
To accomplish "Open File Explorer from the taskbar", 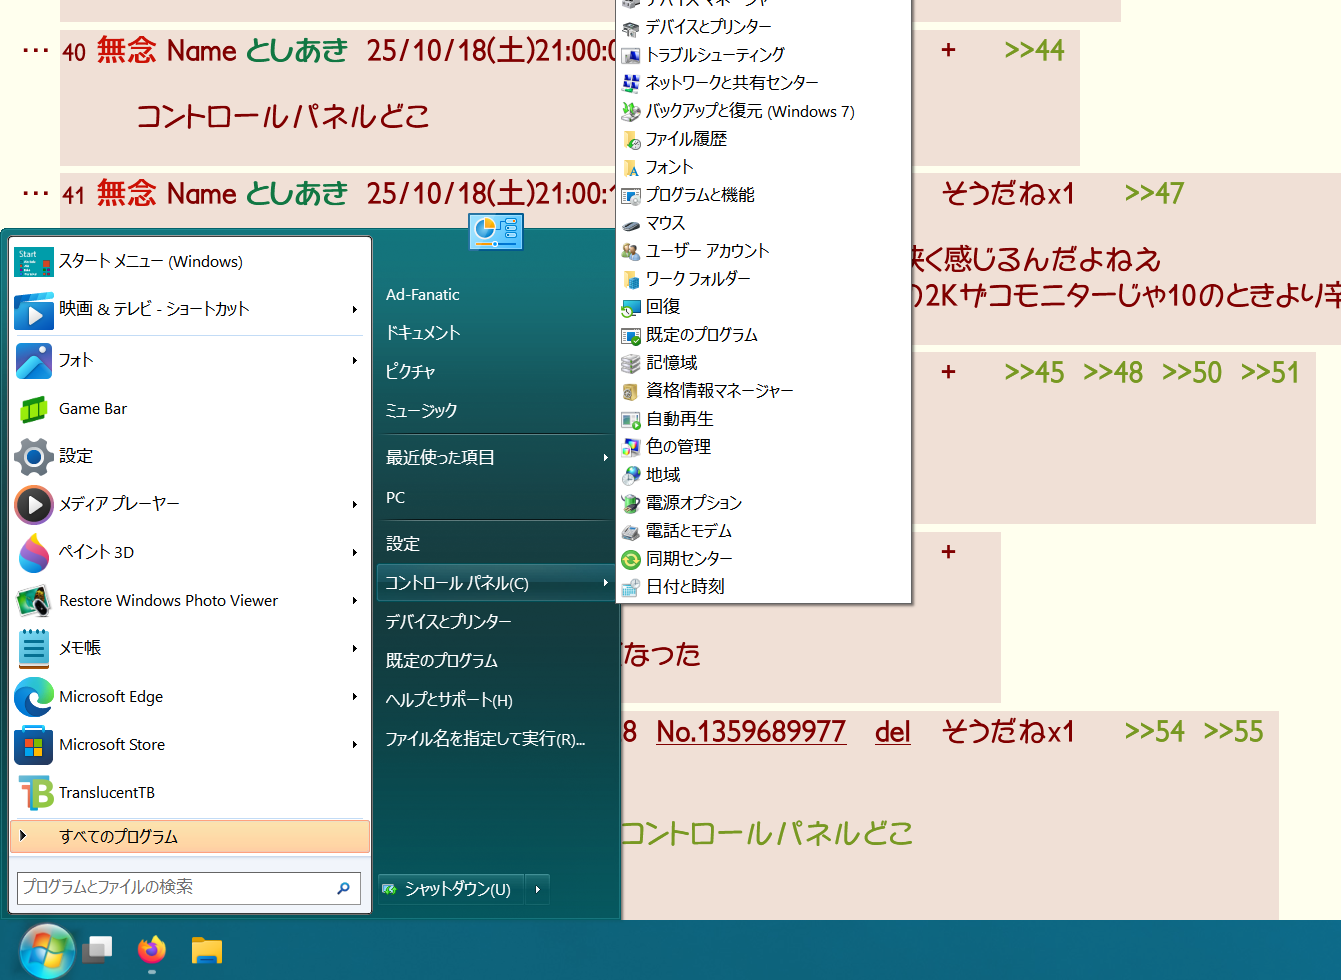I will click(x=207, y=949).
